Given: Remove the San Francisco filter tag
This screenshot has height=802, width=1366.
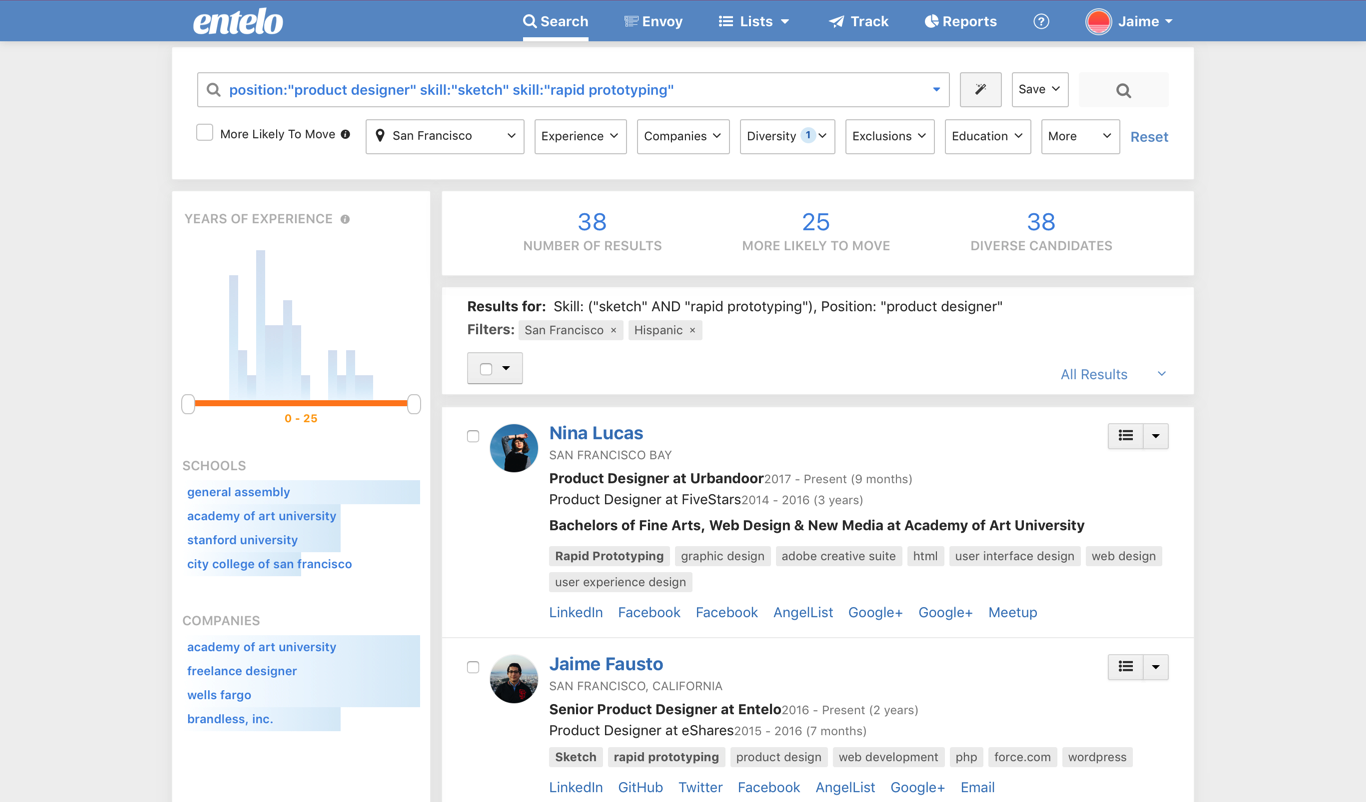Looking at the screenshot, I should 614,330.
